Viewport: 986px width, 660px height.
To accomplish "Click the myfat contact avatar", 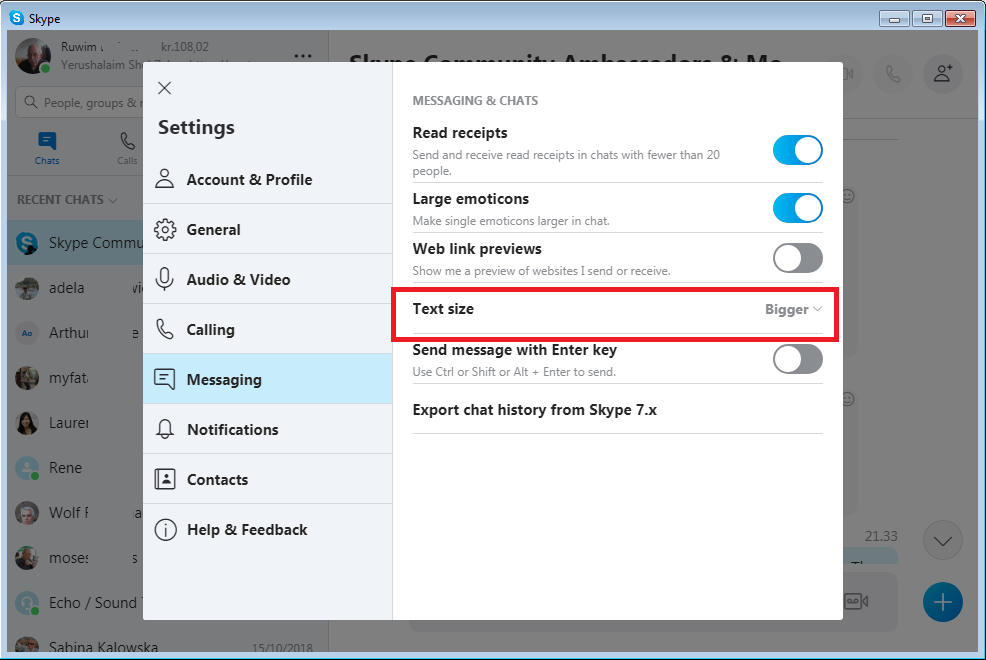I will click(x=27, y=378).
